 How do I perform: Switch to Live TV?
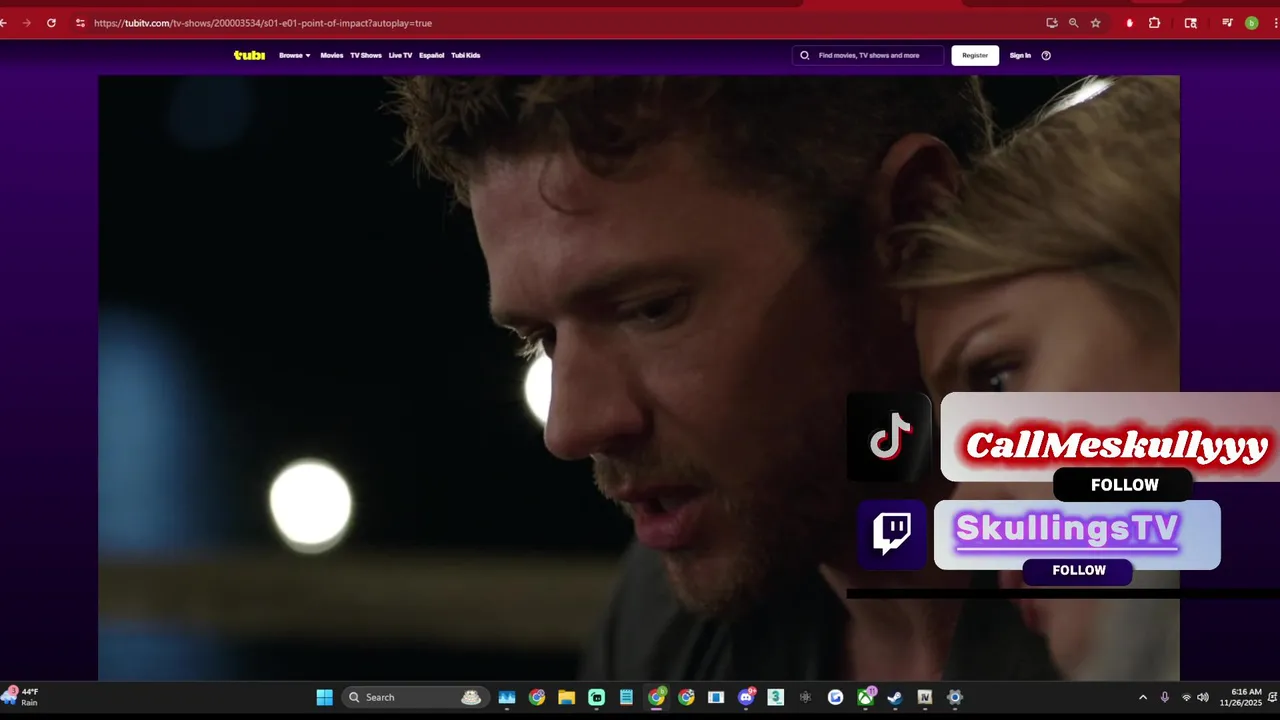pos(400,55)
